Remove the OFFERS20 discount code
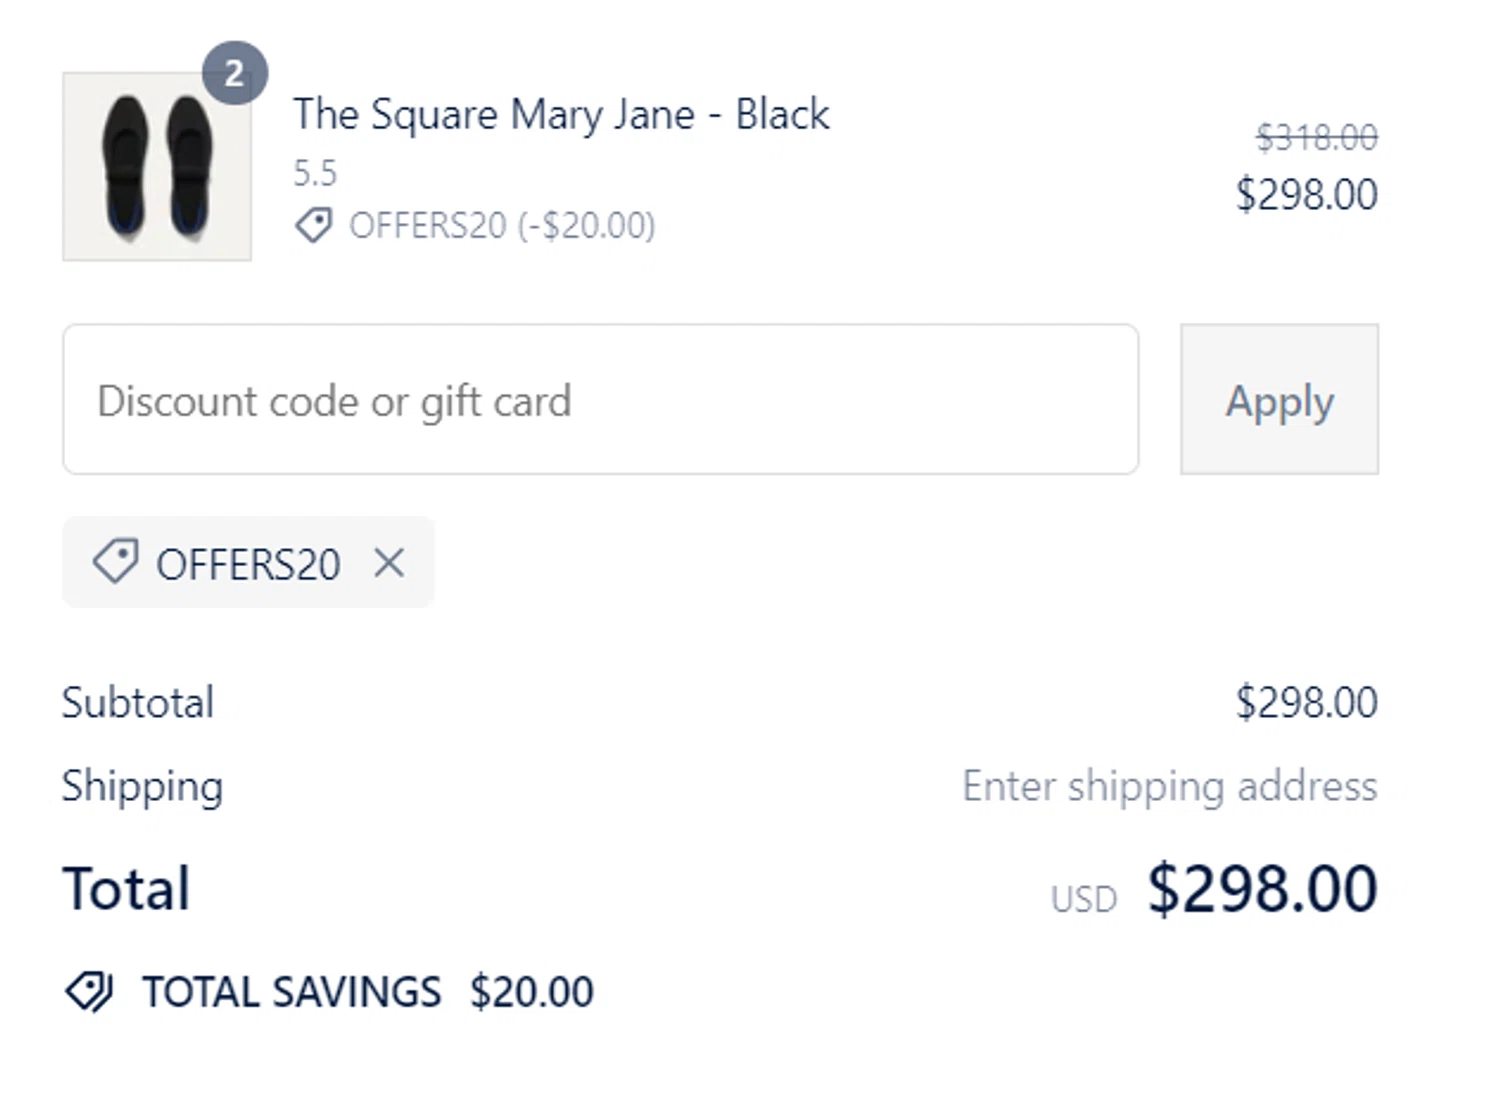Image resolution: width=1500 pixels, height=1099 pixels. tap(389, 563)
